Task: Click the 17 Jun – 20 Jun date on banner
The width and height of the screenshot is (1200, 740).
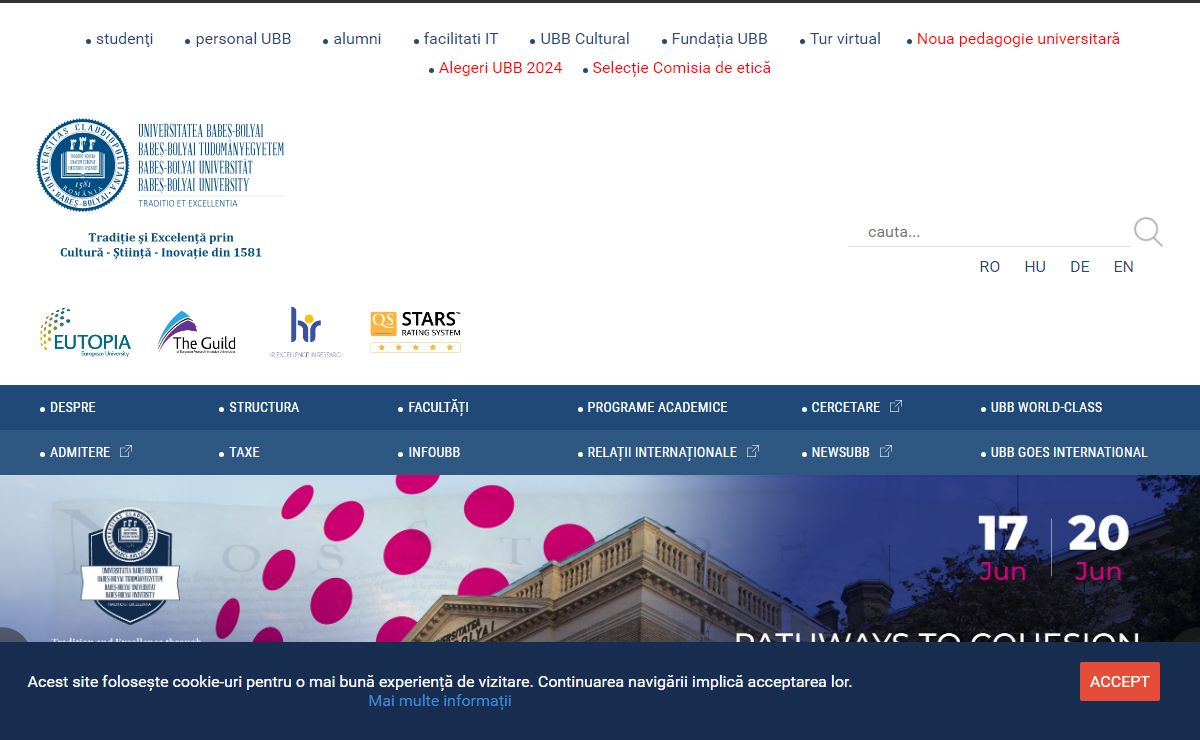Action: click(1053, 548)
